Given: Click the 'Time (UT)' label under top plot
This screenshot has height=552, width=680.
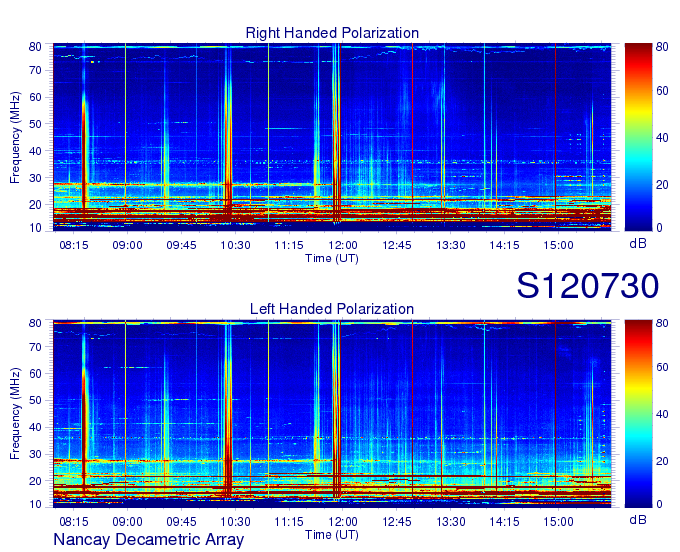Looking at the screenshot, I should 332,258.
